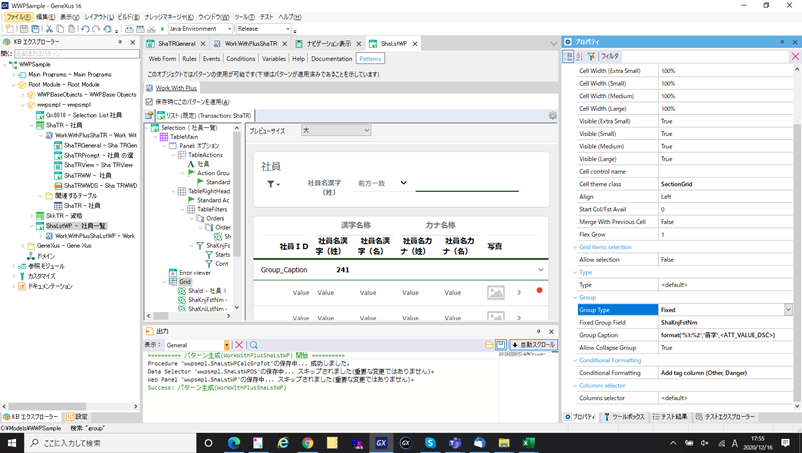
Task: Open the ツールボックス bottom tab
Action: pyautogui.click(x=624, y=417)
